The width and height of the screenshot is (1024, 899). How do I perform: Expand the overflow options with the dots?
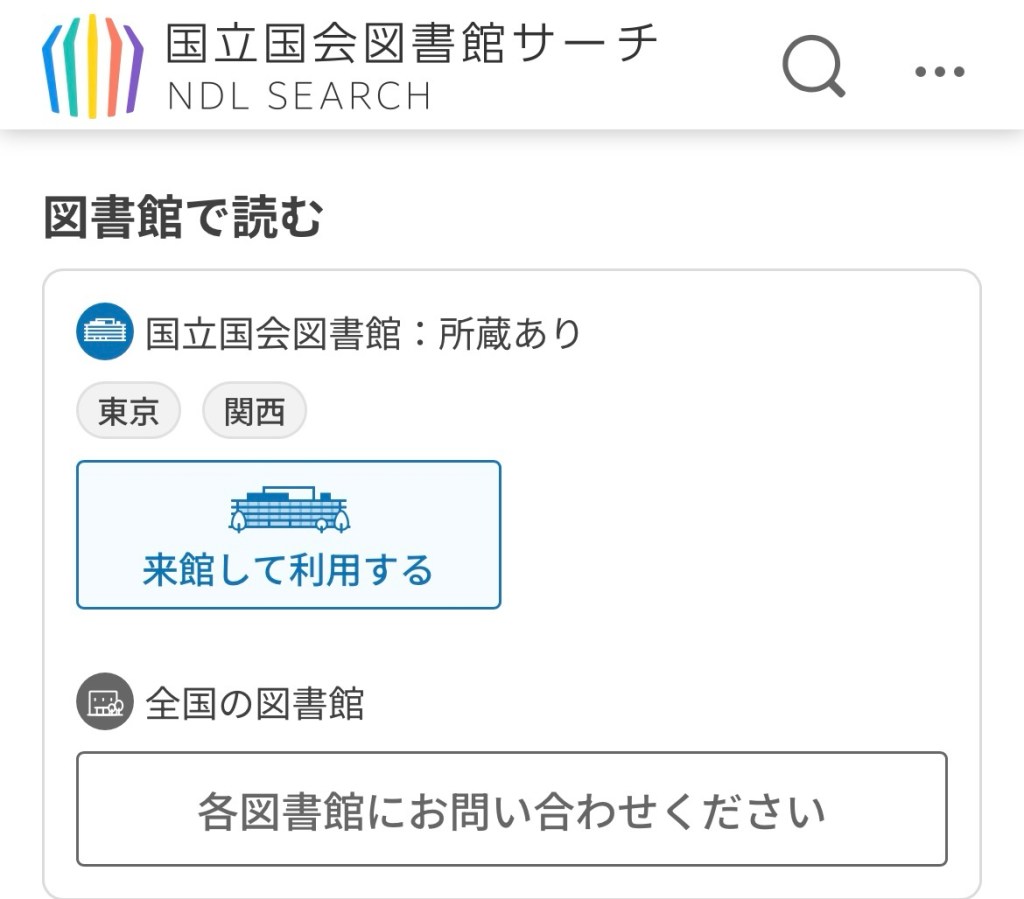[x=936, y=71]
